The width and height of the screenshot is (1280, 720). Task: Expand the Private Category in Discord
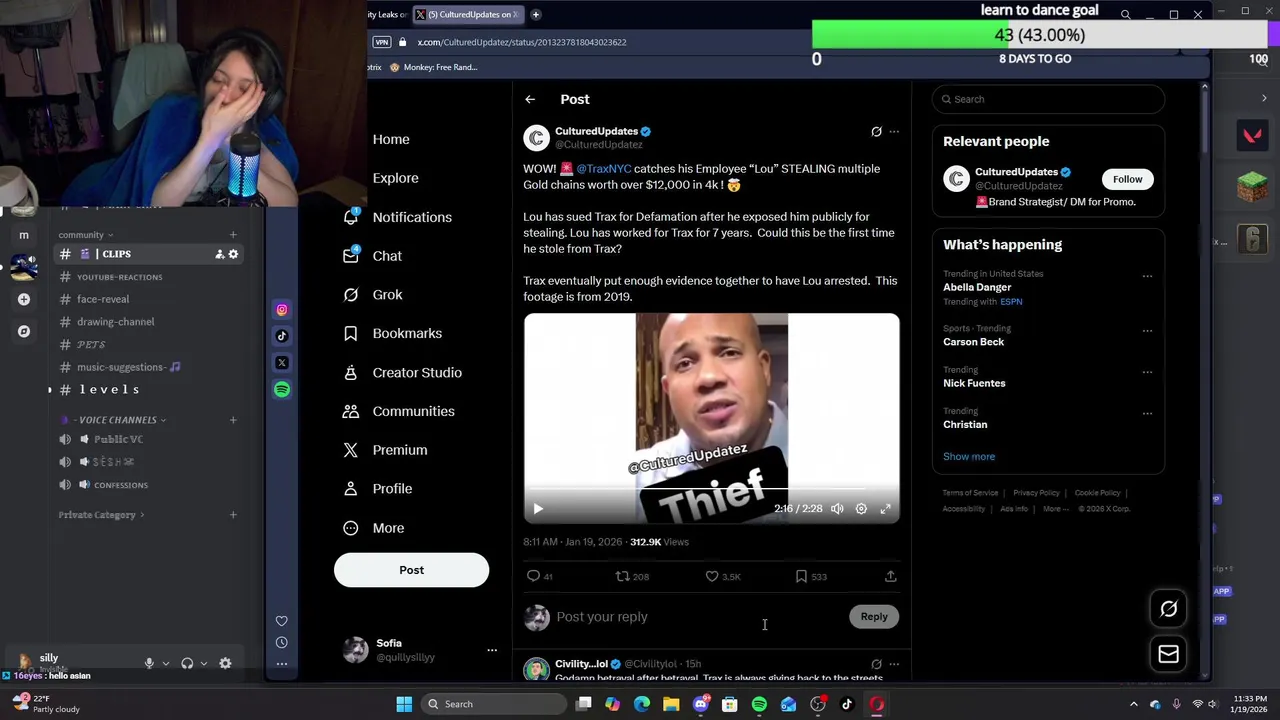(101, 515)
